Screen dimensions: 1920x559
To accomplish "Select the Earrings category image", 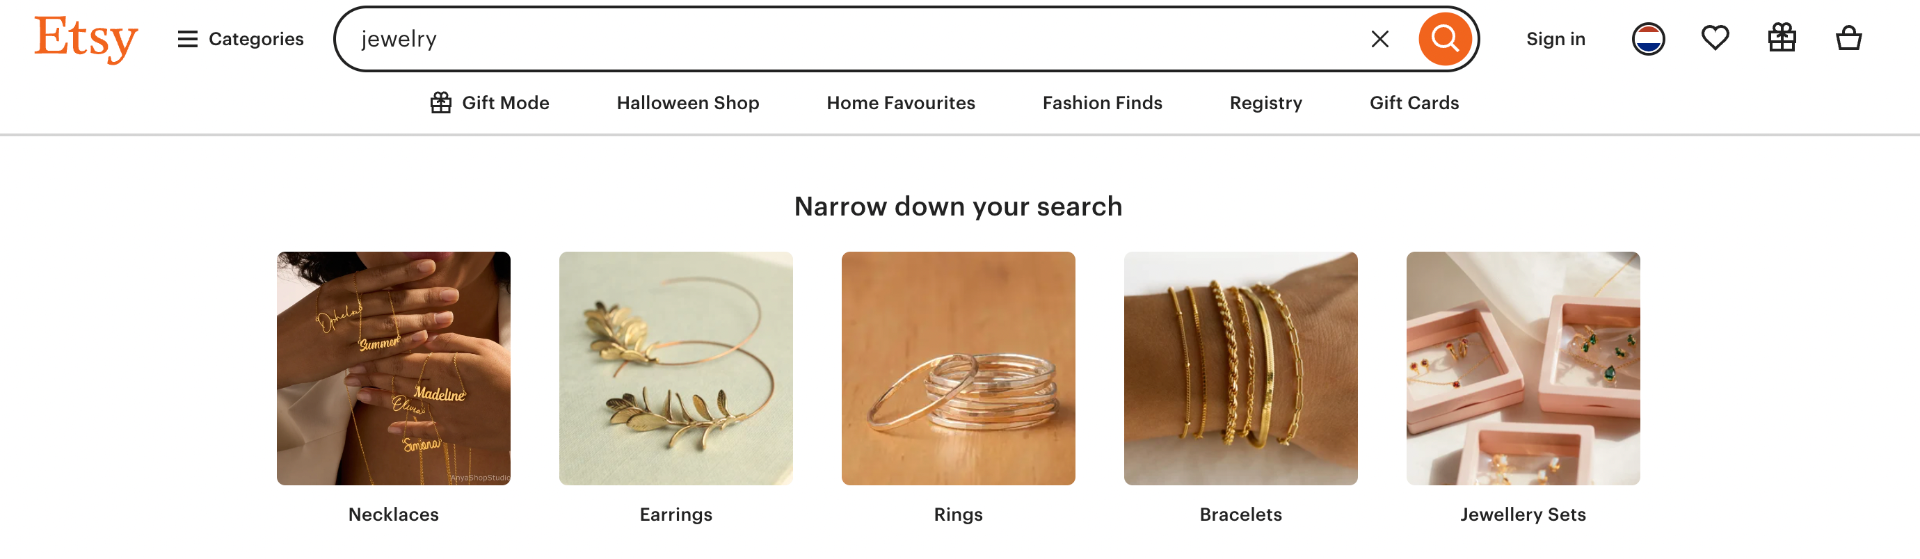I will tap(676, 369).
